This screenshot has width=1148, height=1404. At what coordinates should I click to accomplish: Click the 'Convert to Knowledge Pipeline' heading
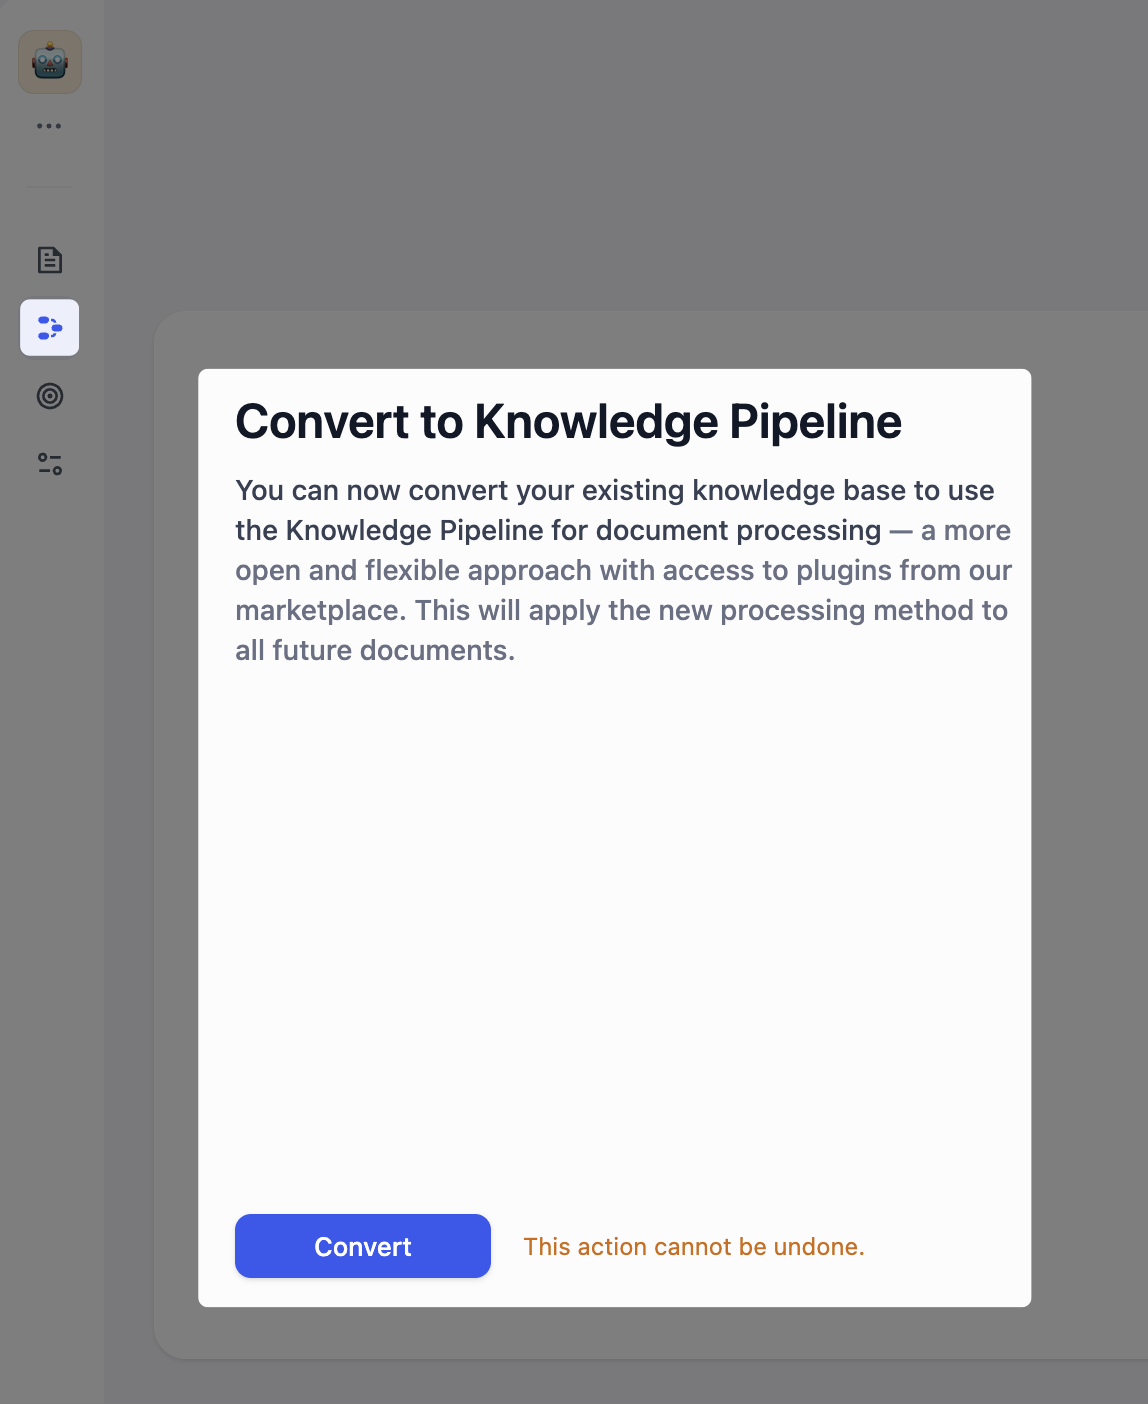568,422
